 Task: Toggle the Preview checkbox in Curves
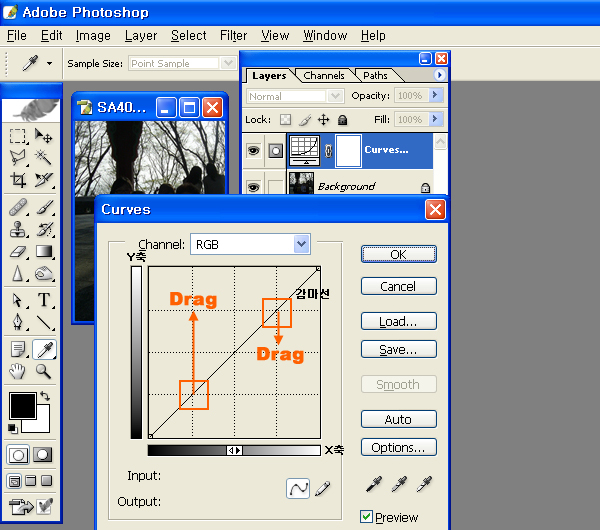[x=366, y=517]
